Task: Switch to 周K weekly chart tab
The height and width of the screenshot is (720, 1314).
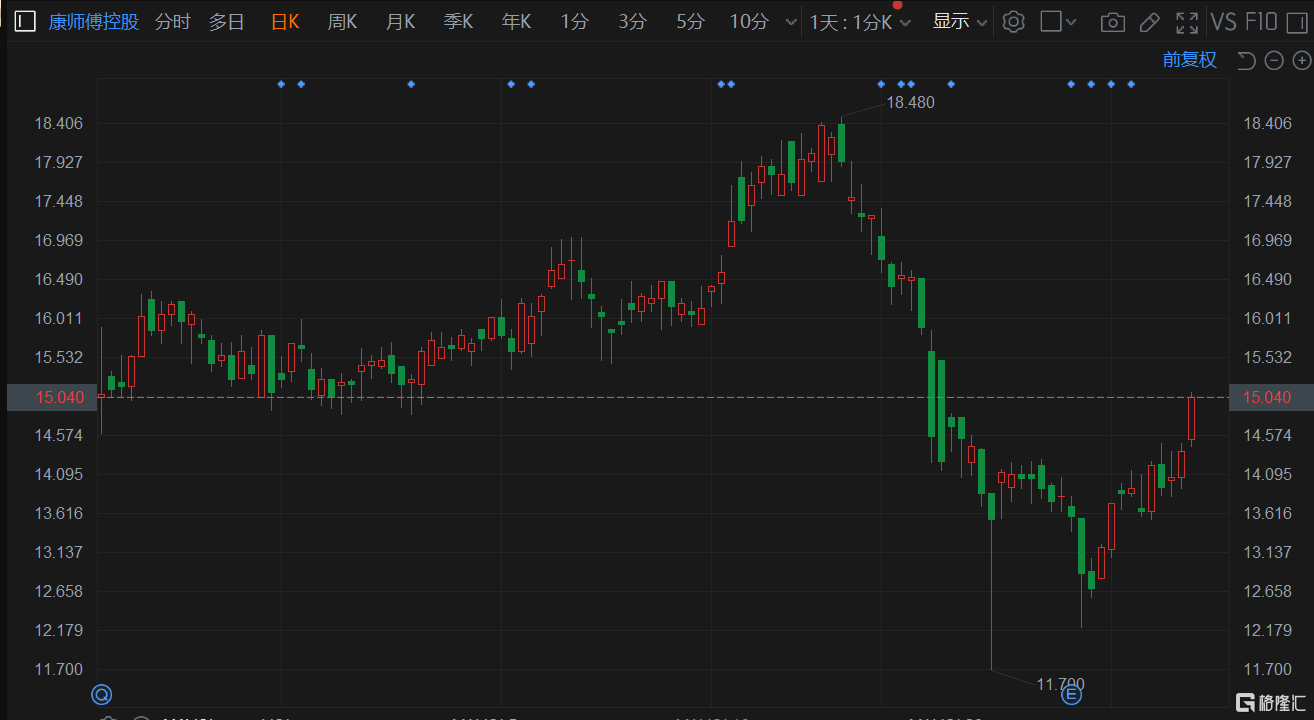Action: point(342,22)
